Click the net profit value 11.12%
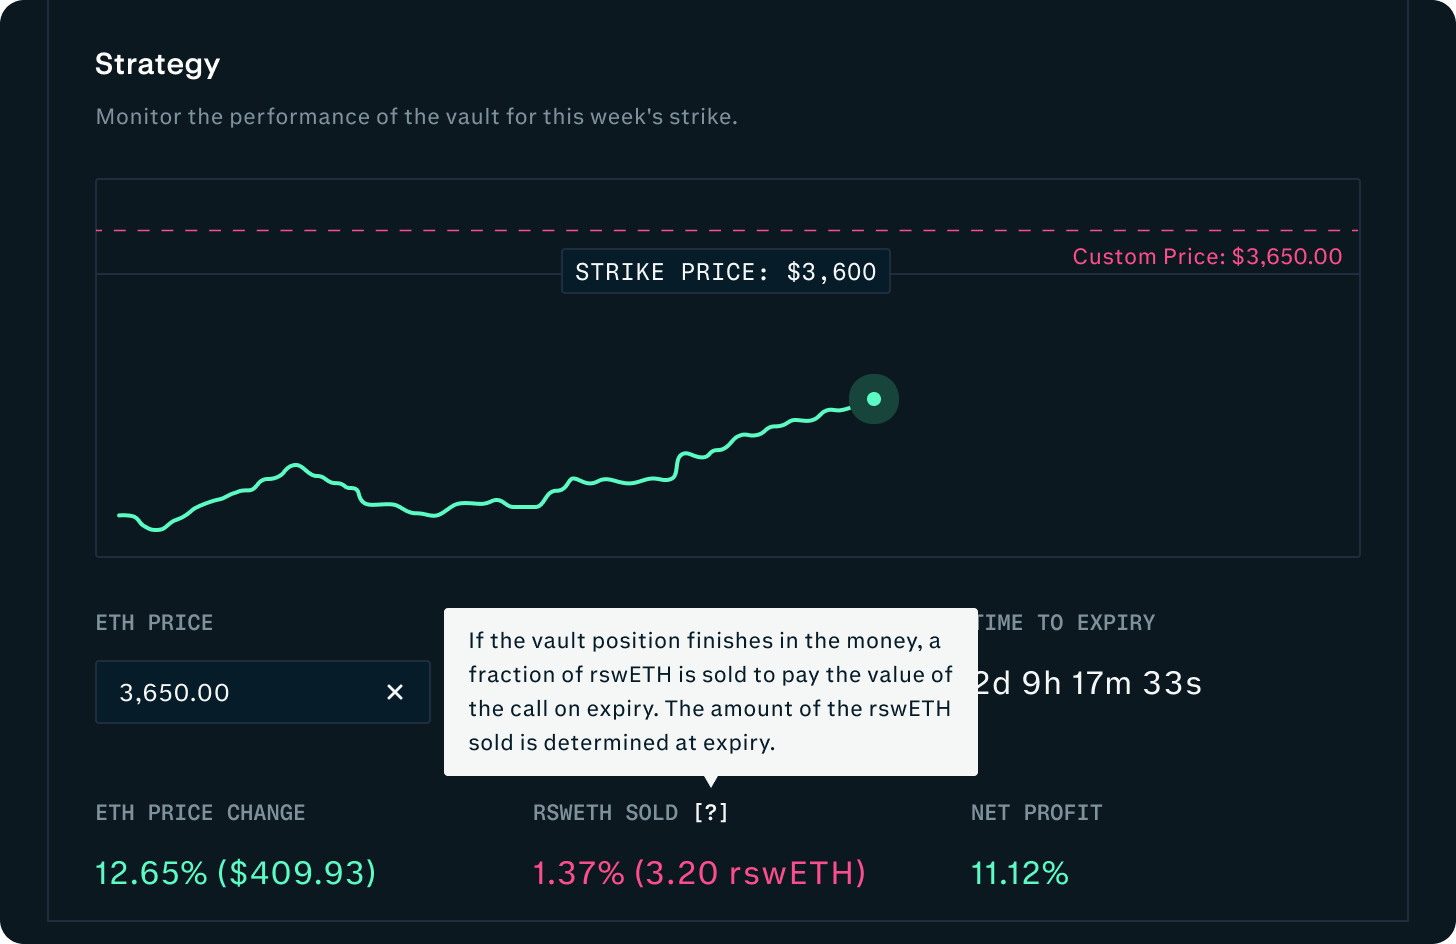The height and width of the screenshot is (944, 1456). 1020,873
